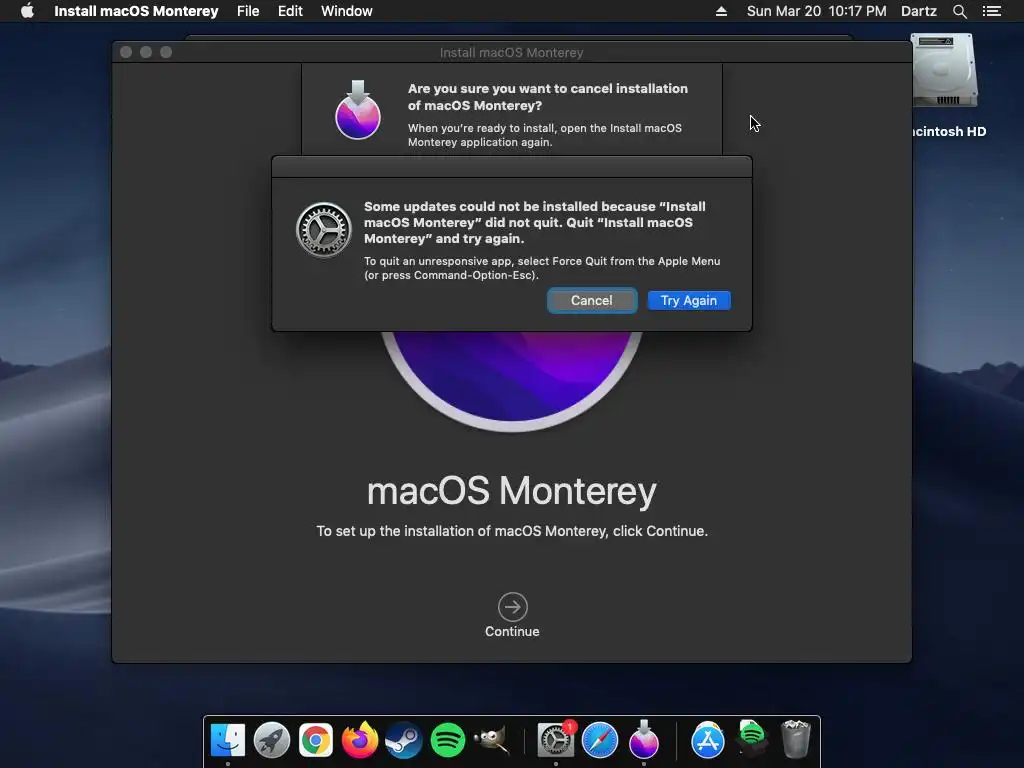The width and height of the screenshot is (1024, 768).
Task: Open the Spotify installer stack in Dock
Action: tap(752, 739)
